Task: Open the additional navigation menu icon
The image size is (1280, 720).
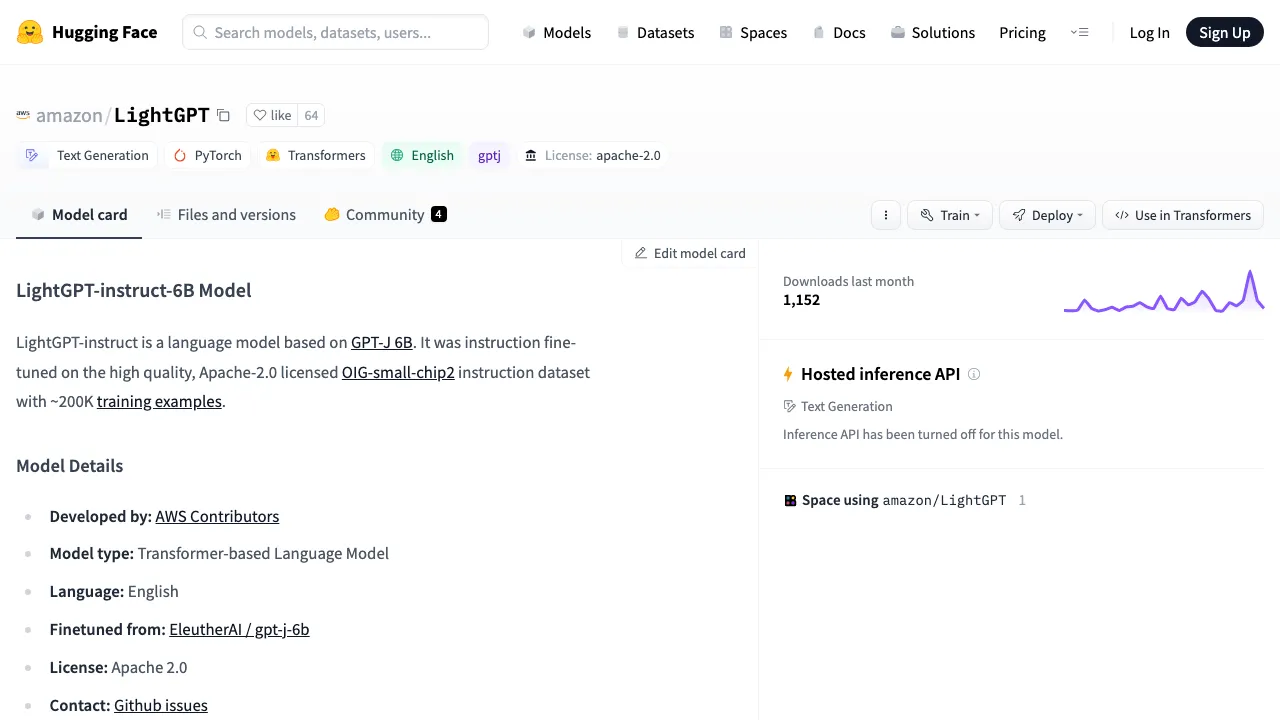Action: pyautogui.click(x=1080, y=32)
